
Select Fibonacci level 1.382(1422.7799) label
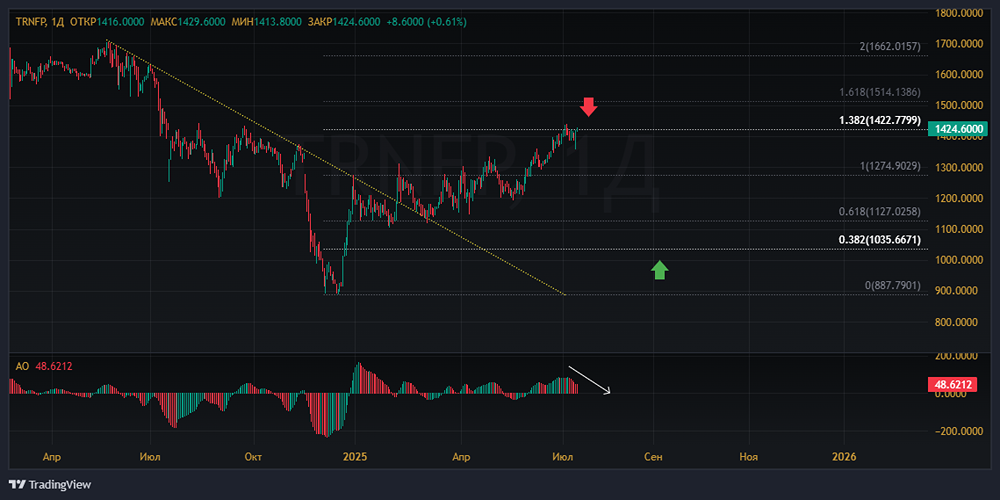click(880, 121)
